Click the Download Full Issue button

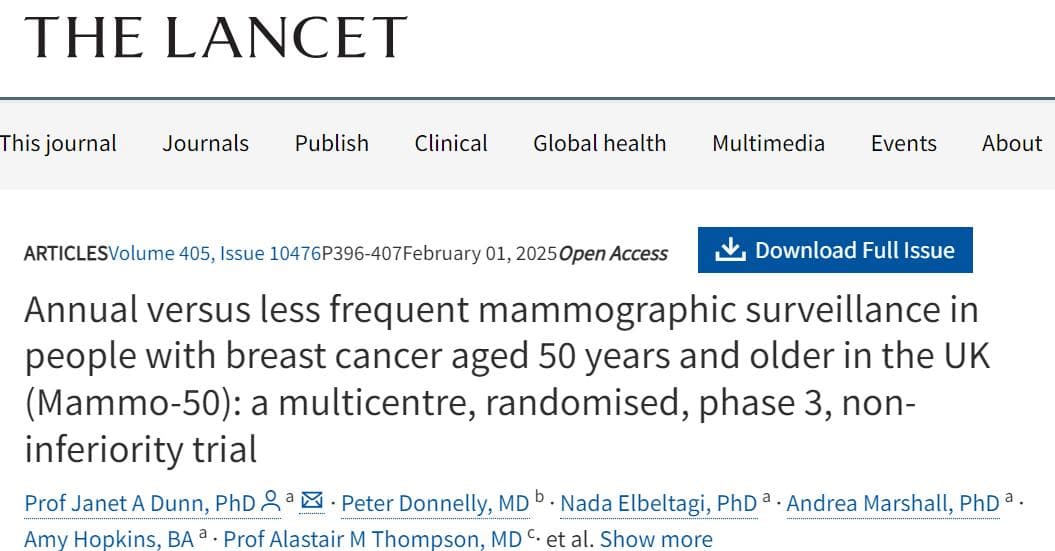835,250
